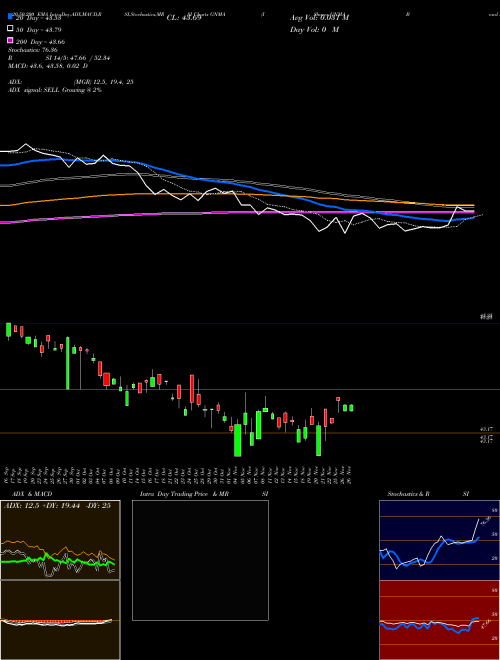
Task: Click the MACD histogram chart
Action: 60,620
